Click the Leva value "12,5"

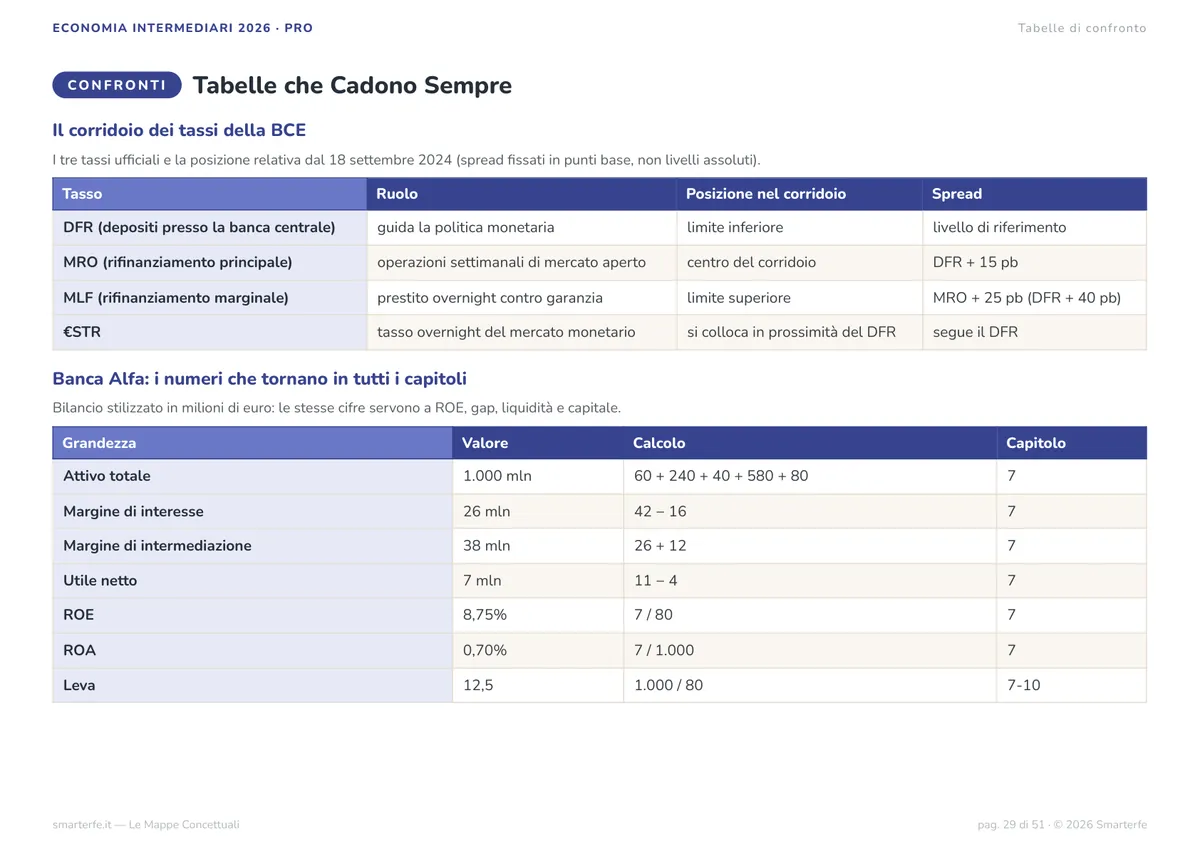[538, 685]
